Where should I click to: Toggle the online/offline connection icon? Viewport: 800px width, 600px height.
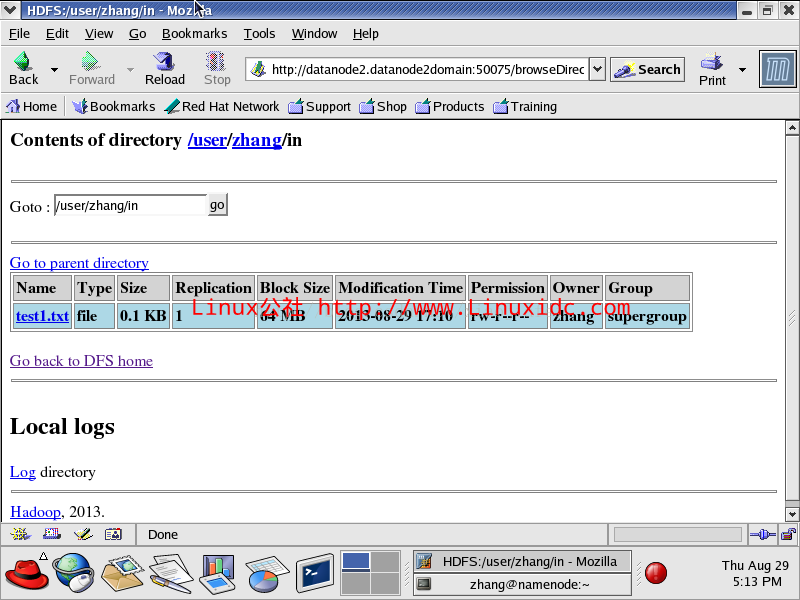coord(762,535)
